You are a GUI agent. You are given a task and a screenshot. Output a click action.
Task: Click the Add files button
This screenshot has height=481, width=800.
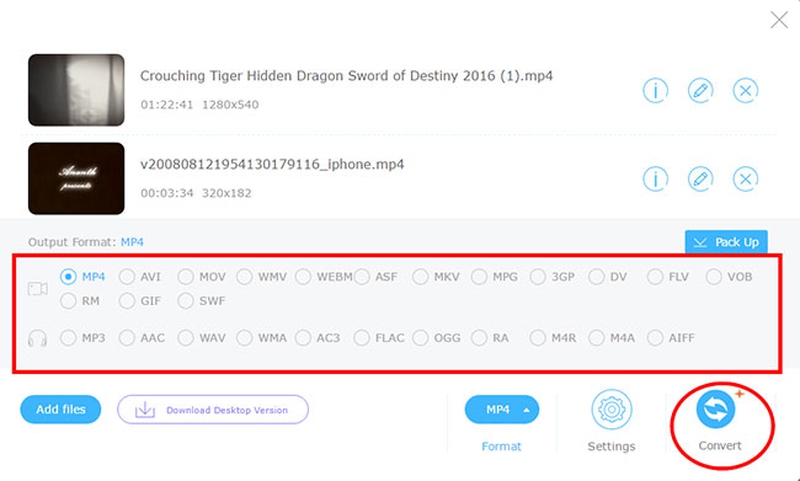(61, 409)
